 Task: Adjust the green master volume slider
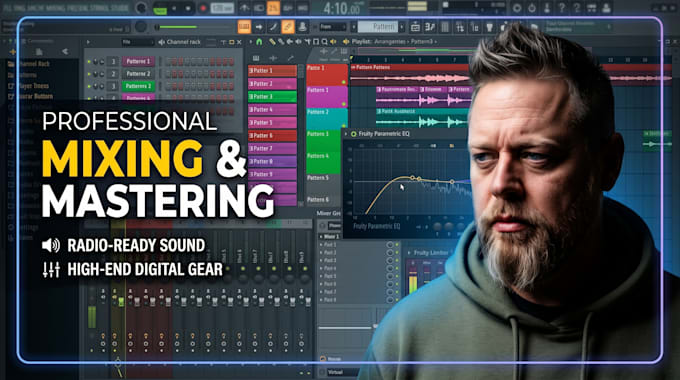178,27
